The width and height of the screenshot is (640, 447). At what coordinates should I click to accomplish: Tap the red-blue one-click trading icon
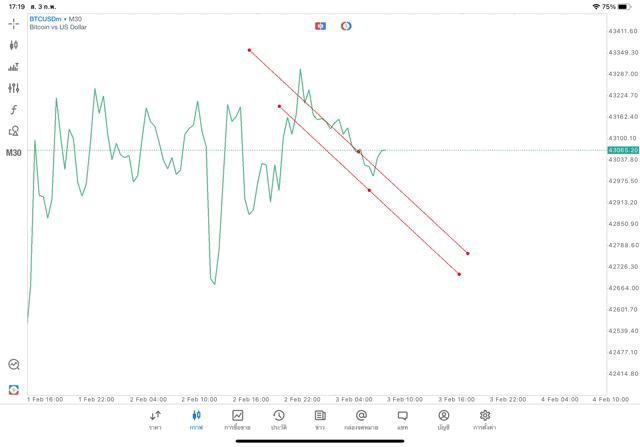[320, 26]
